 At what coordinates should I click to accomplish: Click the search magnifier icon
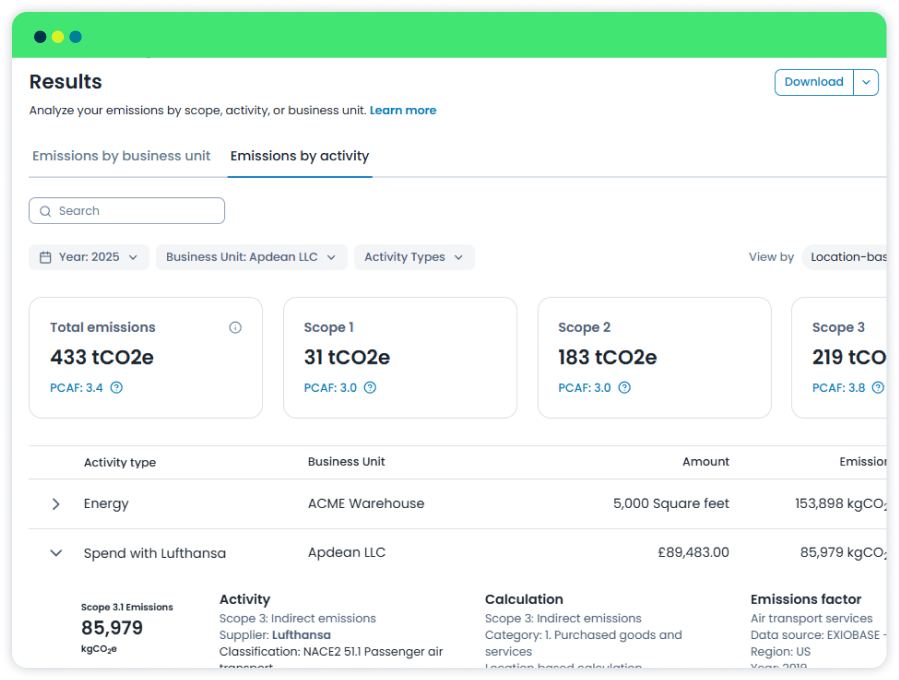(x=45, y=211)
